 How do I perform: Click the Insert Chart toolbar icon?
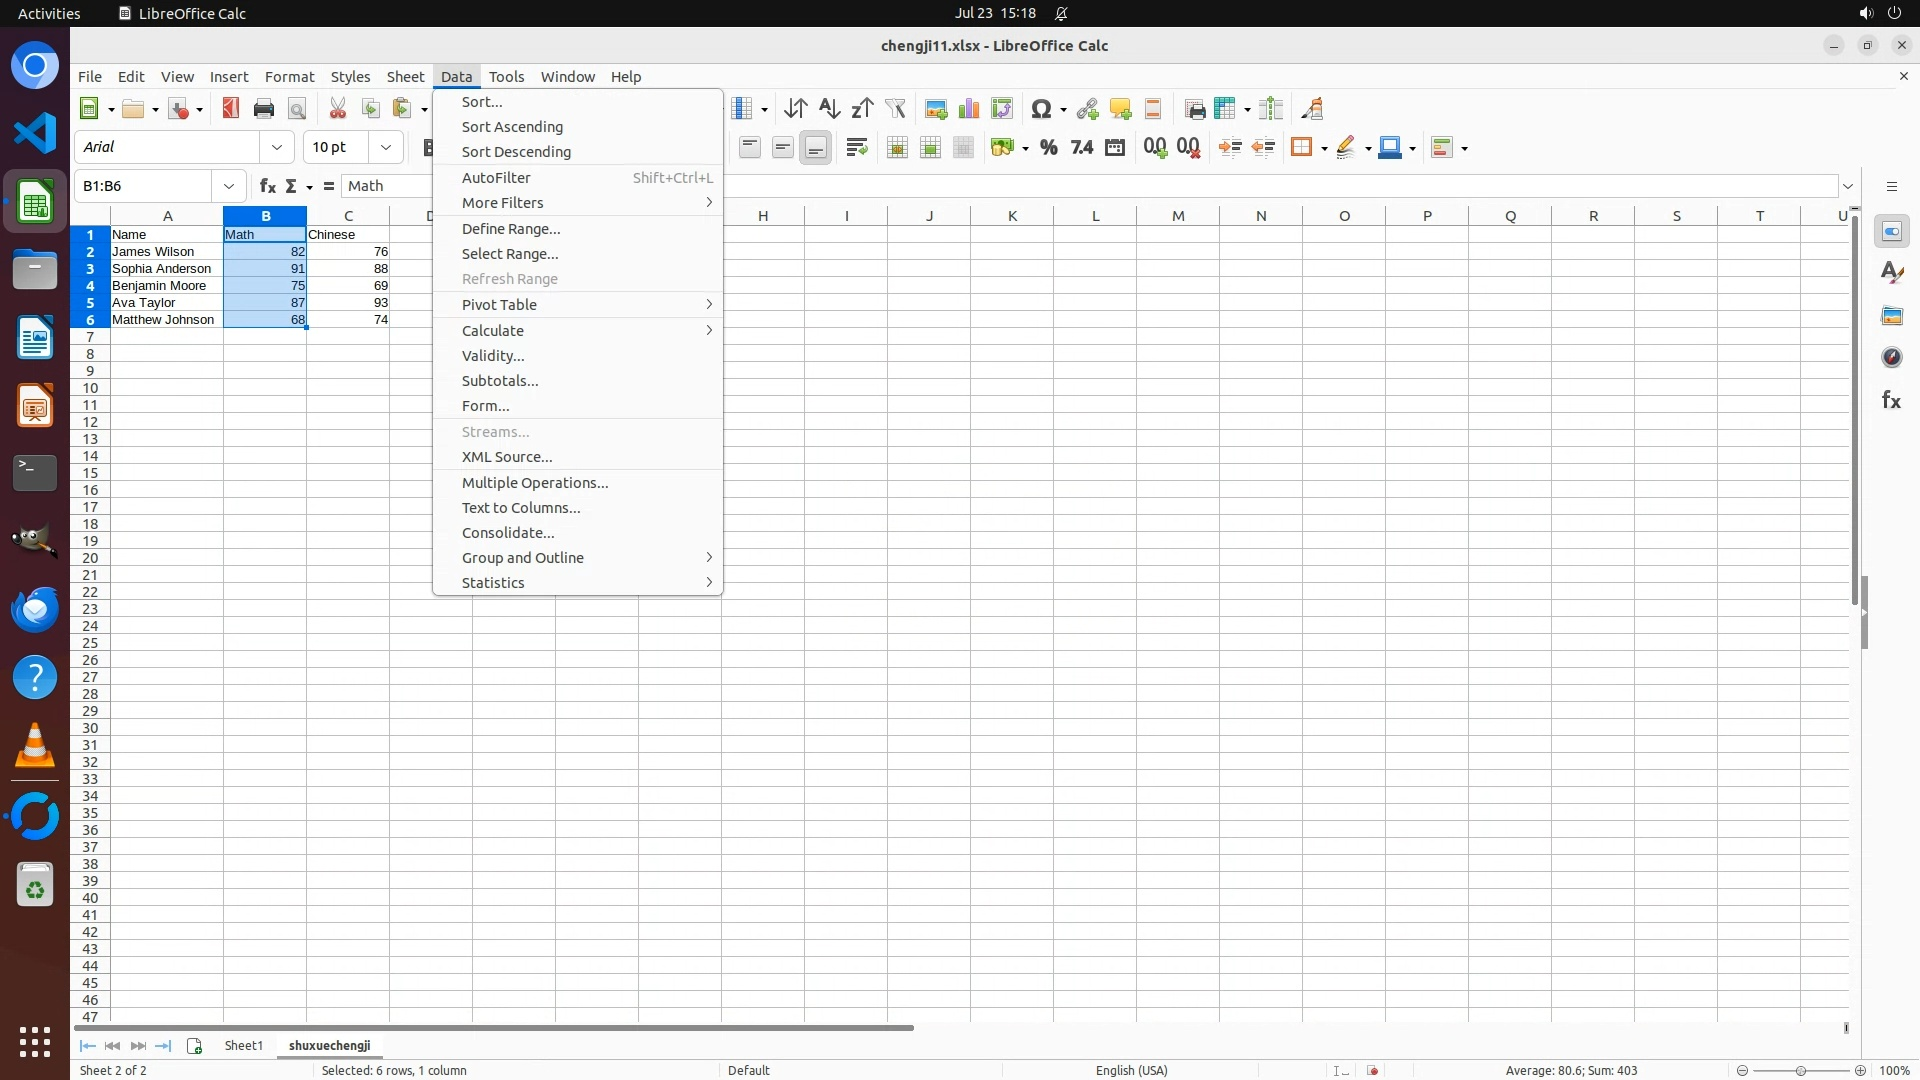click(968, 109)
